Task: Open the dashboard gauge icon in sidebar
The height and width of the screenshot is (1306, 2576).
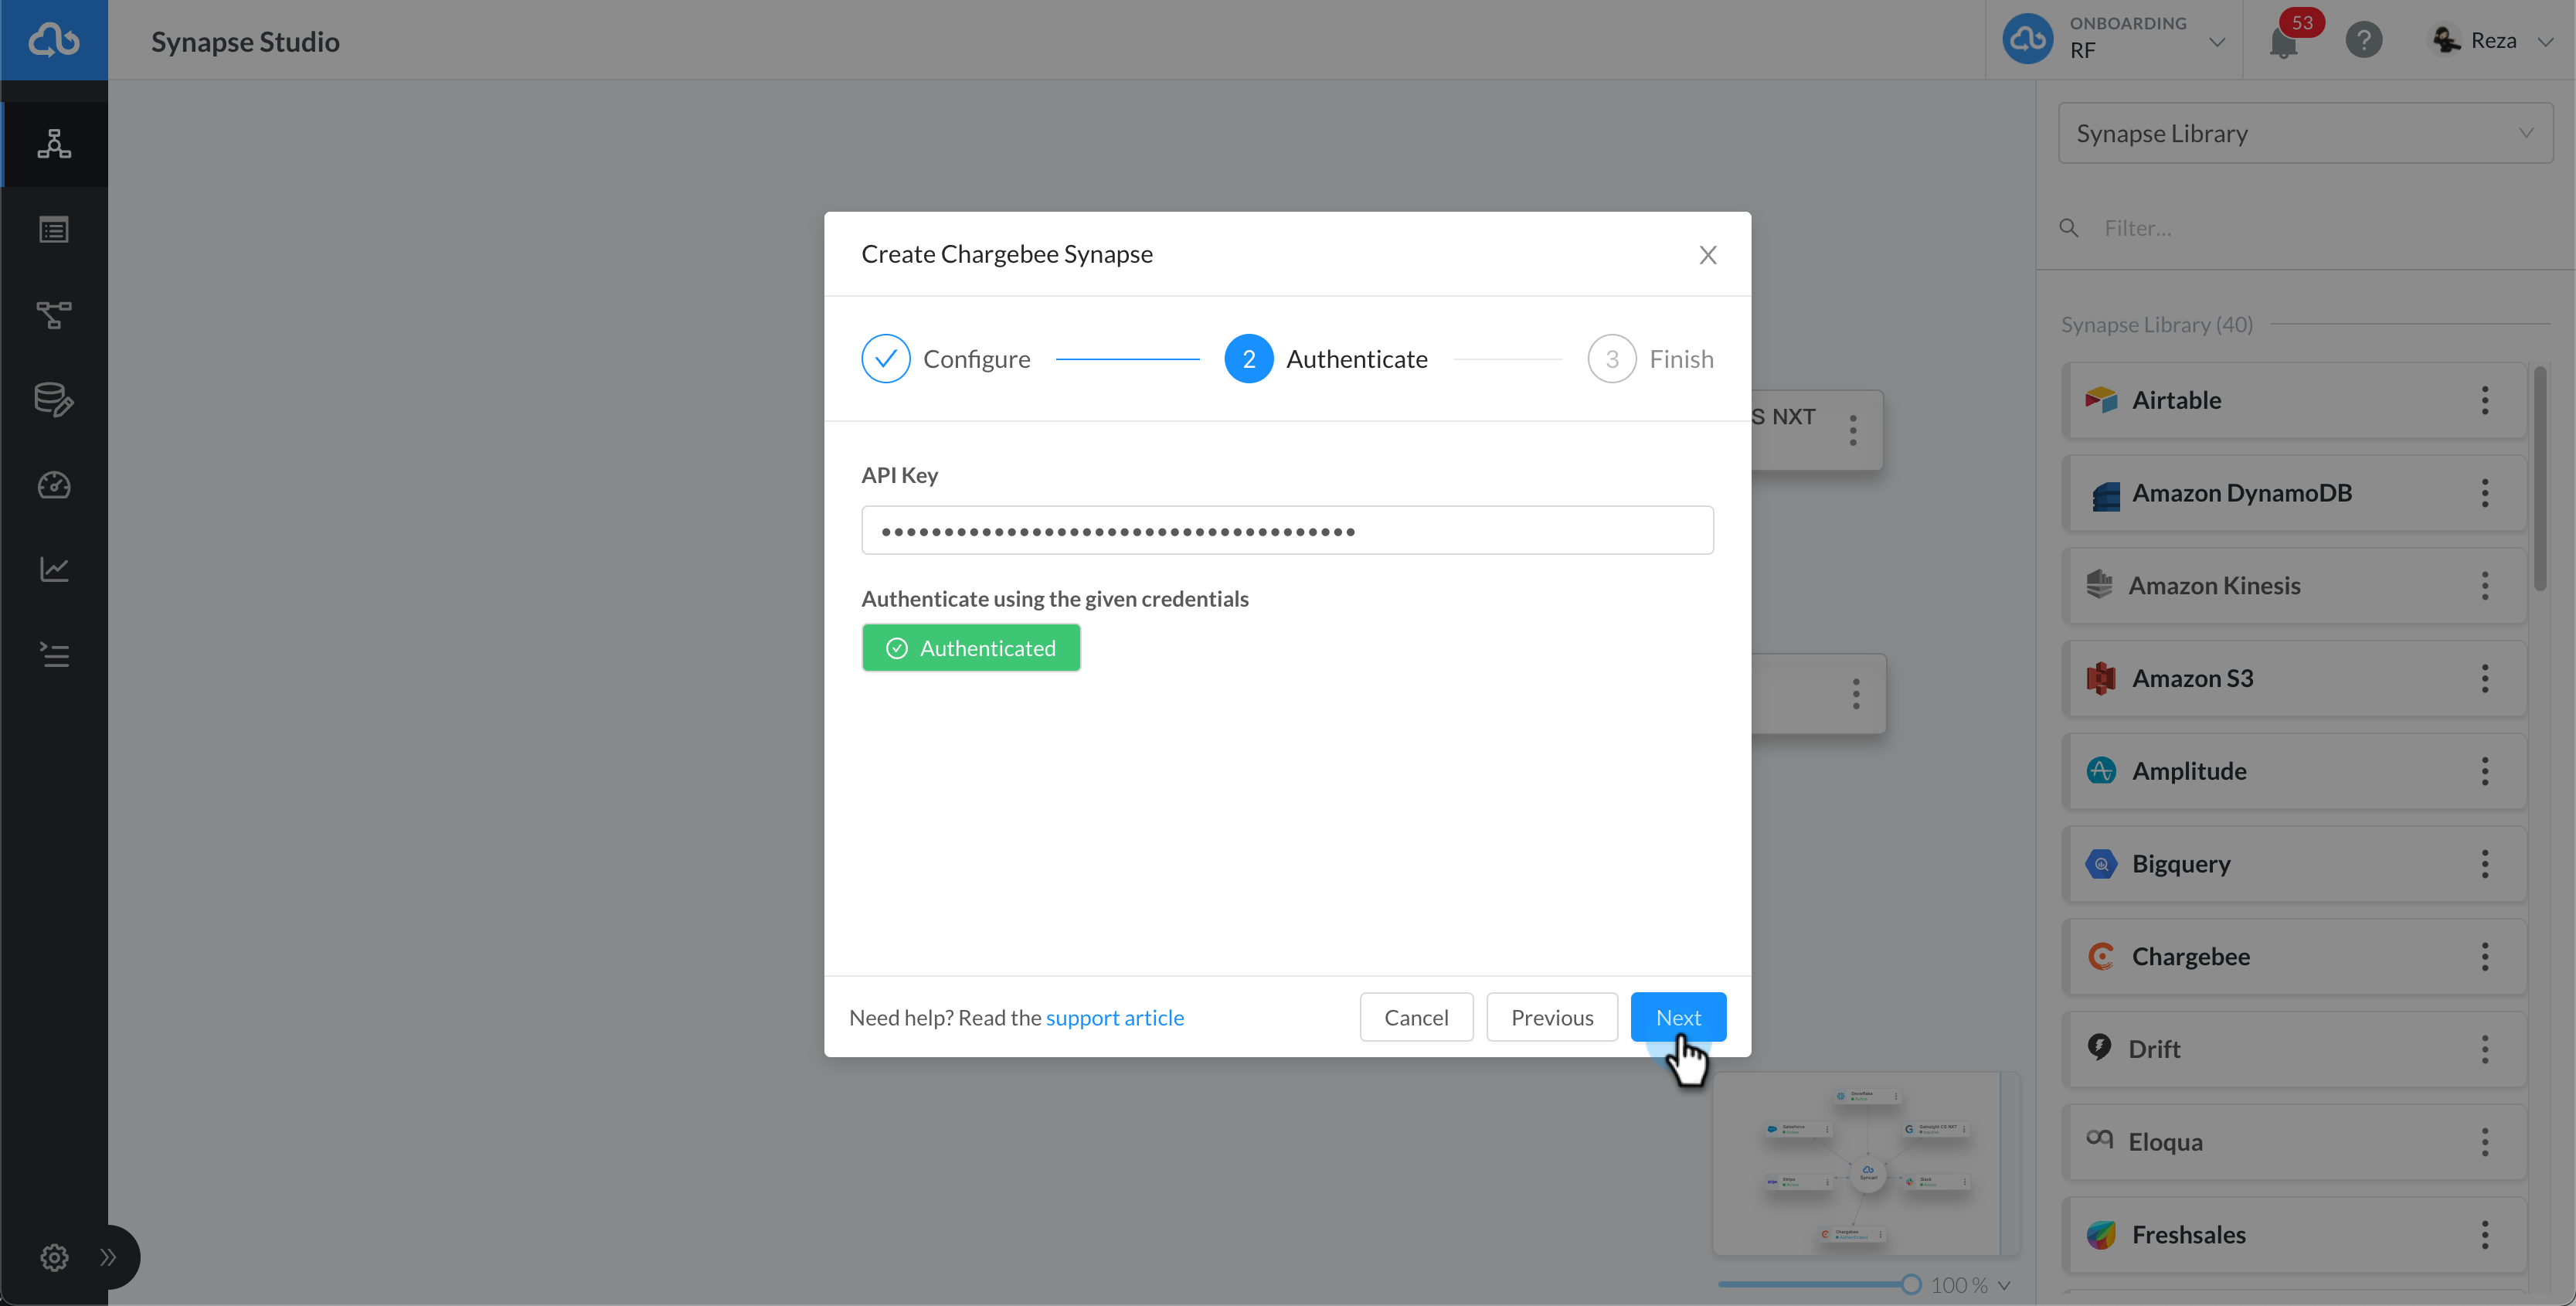Action: click(x=54, y=485)
